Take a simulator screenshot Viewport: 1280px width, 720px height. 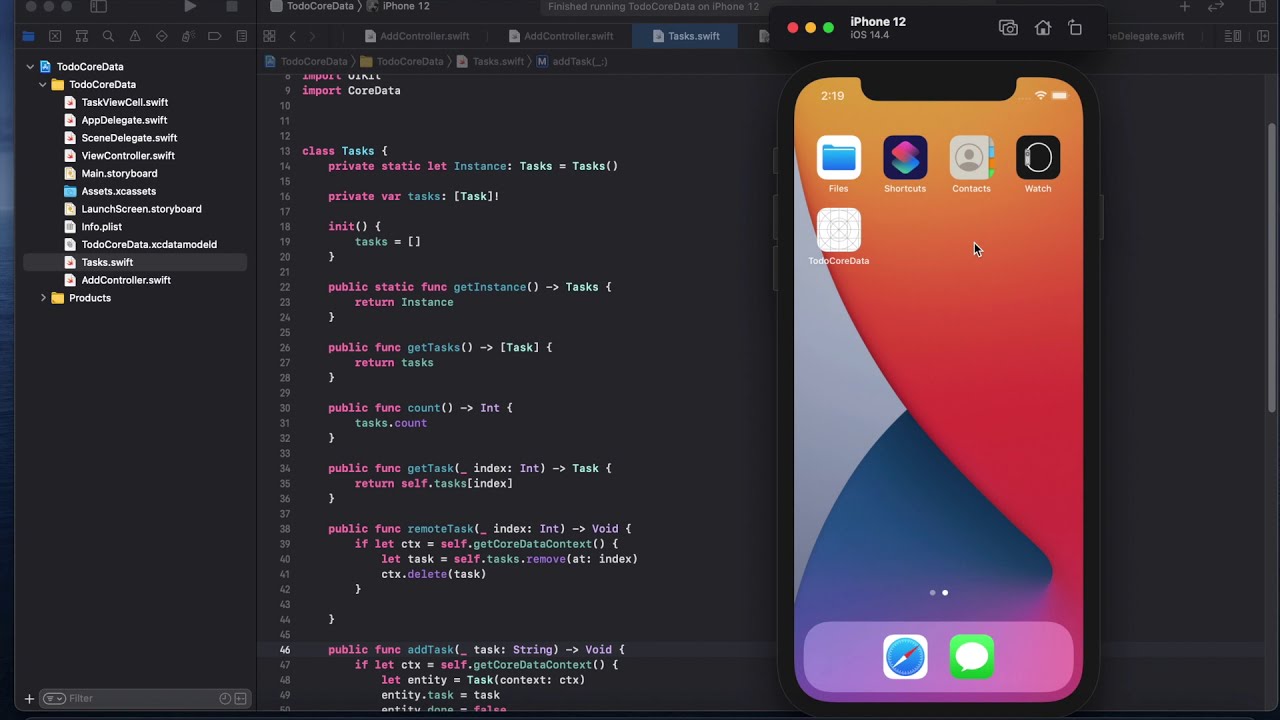[1008, 28]
